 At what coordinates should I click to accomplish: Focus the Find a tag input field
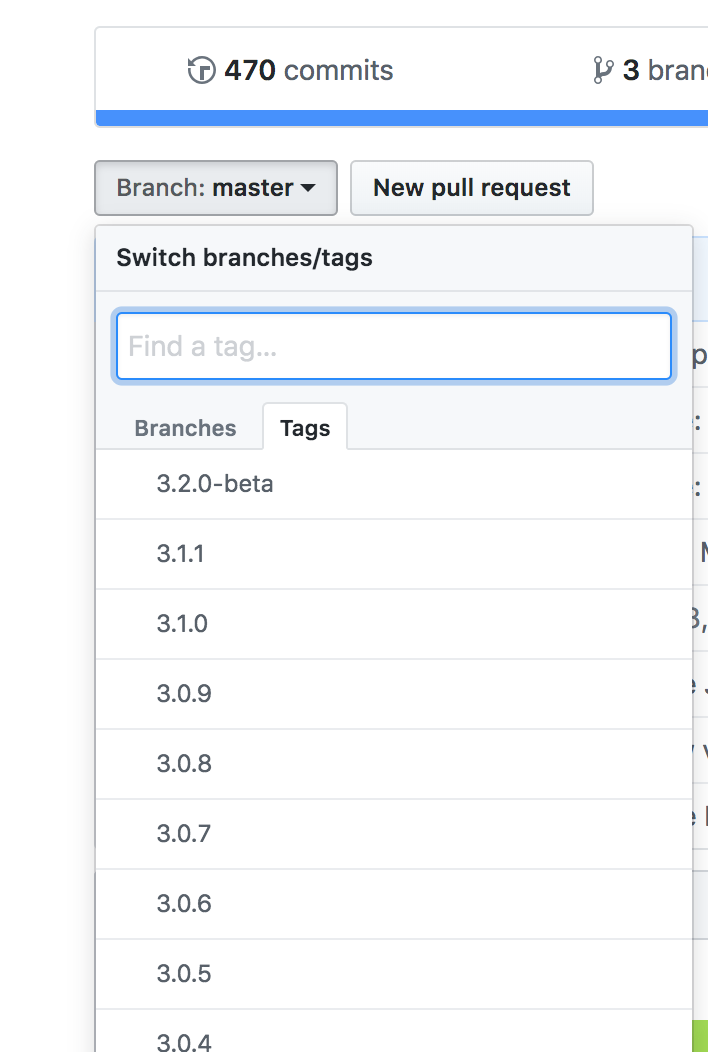tap(393, 347)
